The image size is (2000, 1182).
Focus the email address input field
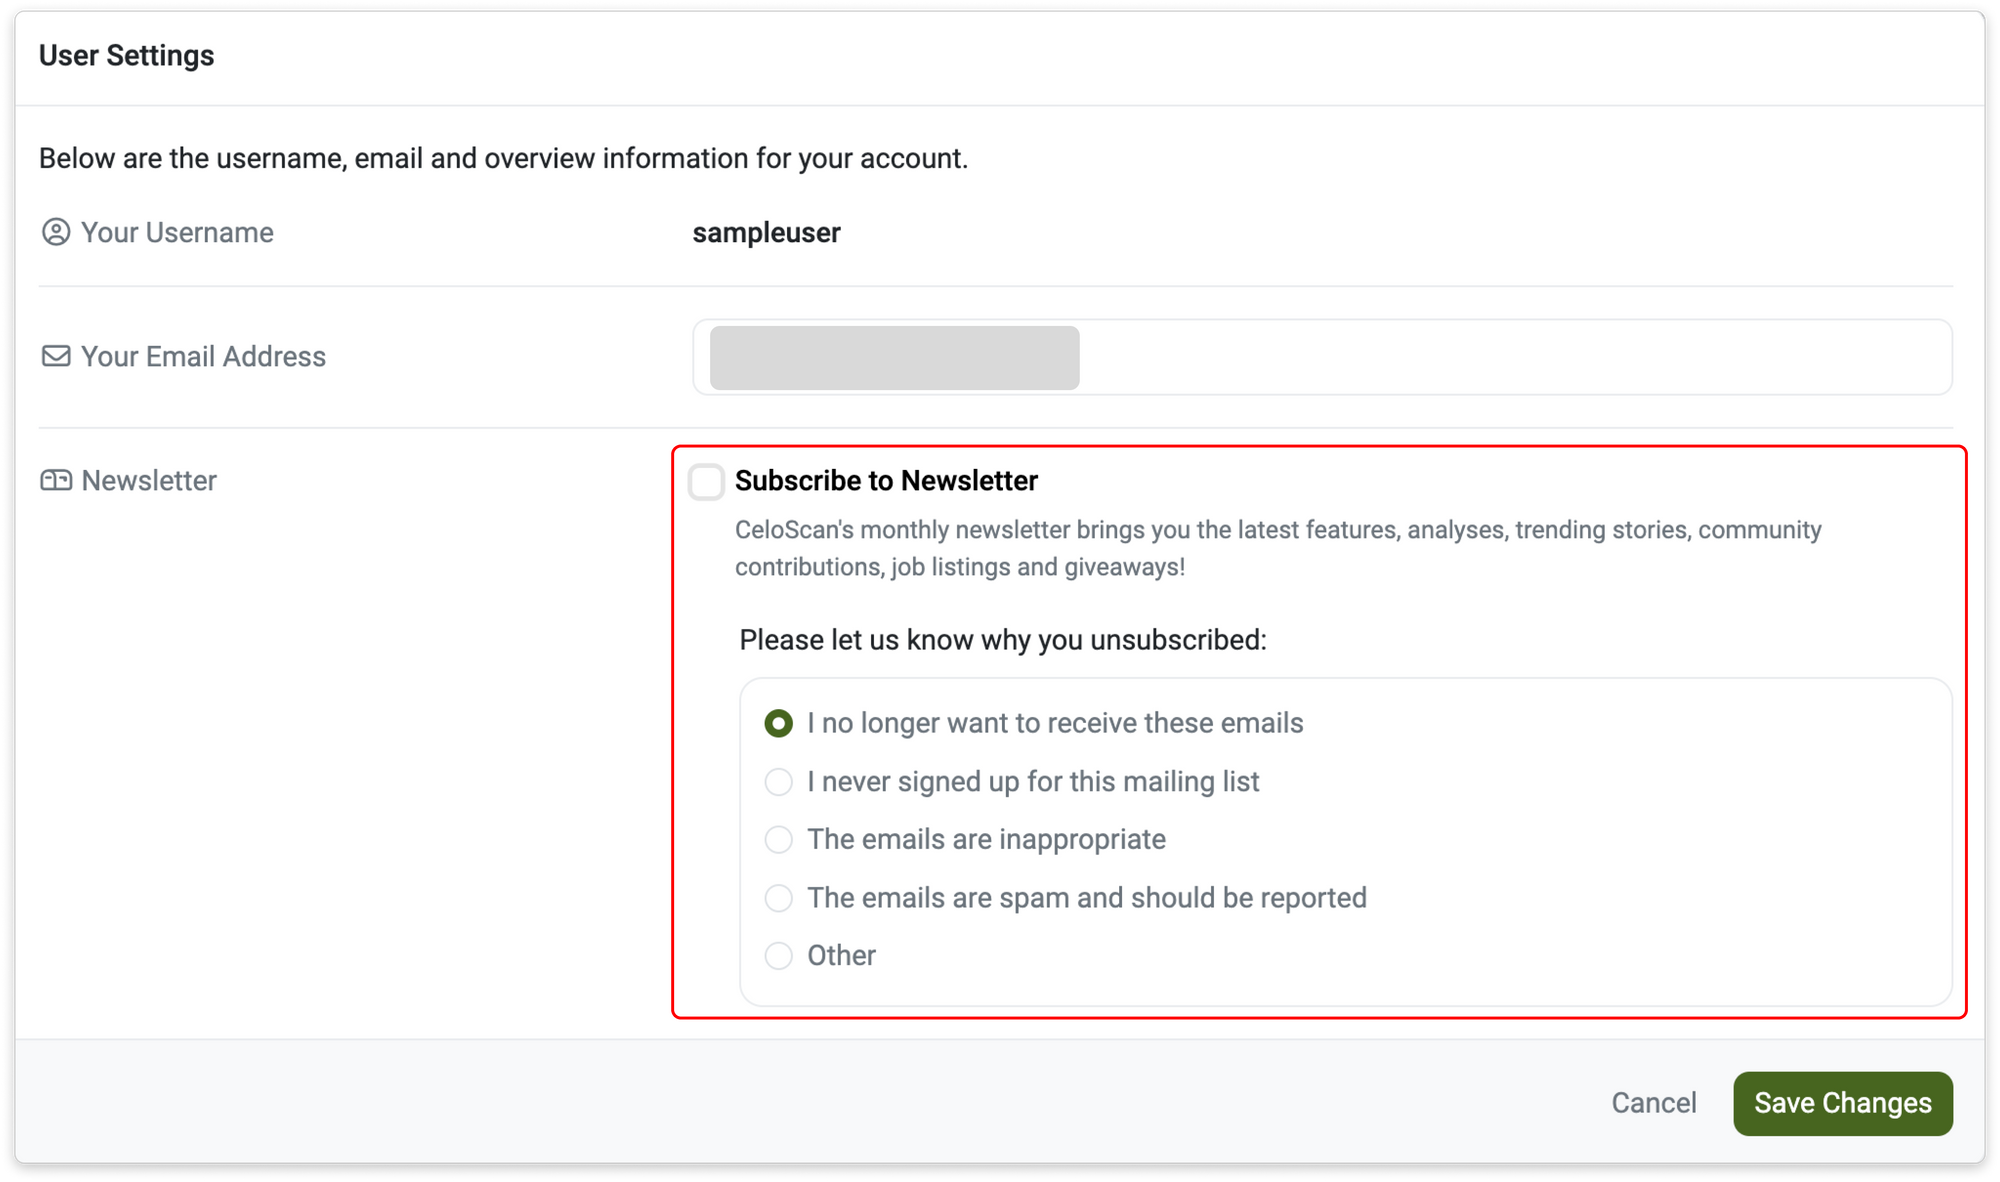click(x=1322, y=357)
